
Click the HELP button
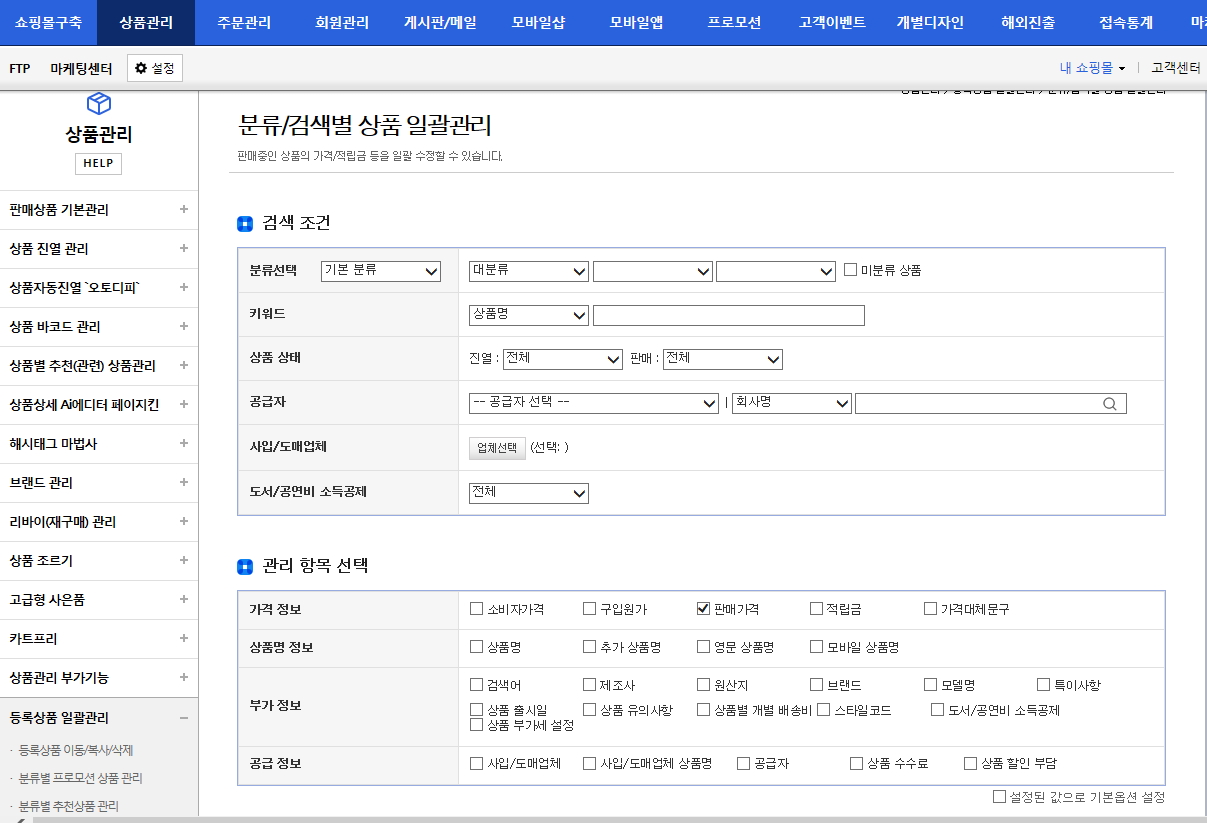pyautogui.click(x=98, y=163)
